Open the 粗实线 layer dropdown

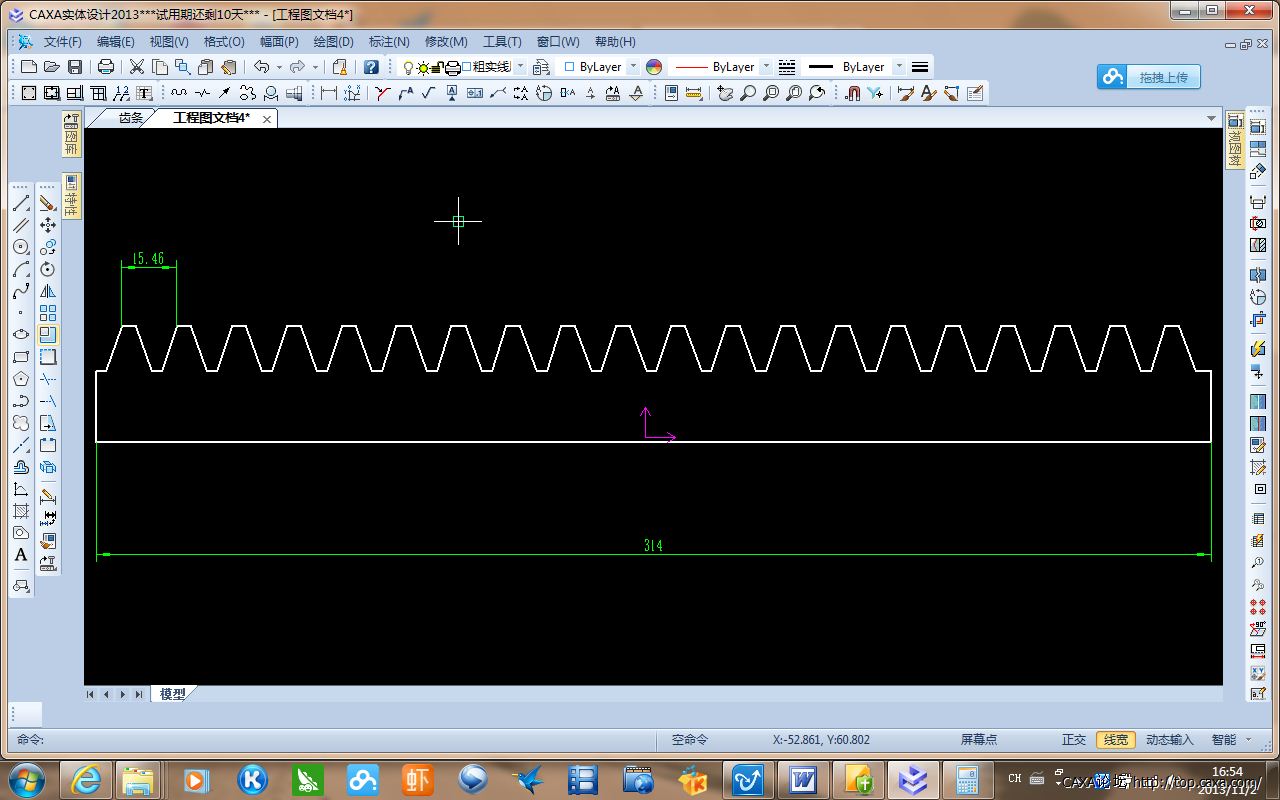tap(520, 67)
